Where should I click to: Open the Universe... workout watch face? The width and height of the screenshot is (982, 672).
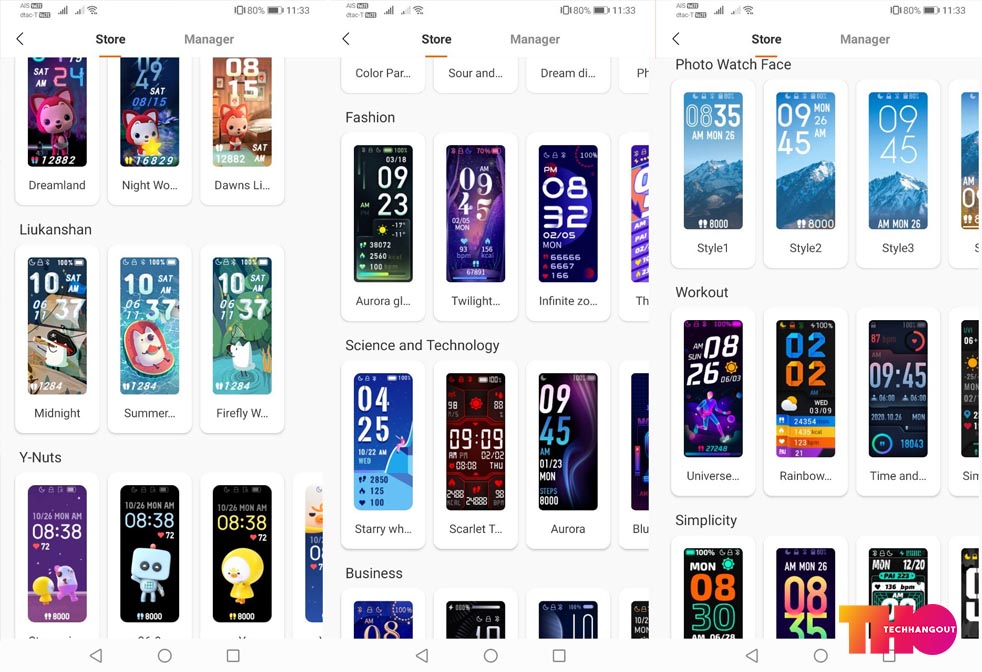pos(713,401)
